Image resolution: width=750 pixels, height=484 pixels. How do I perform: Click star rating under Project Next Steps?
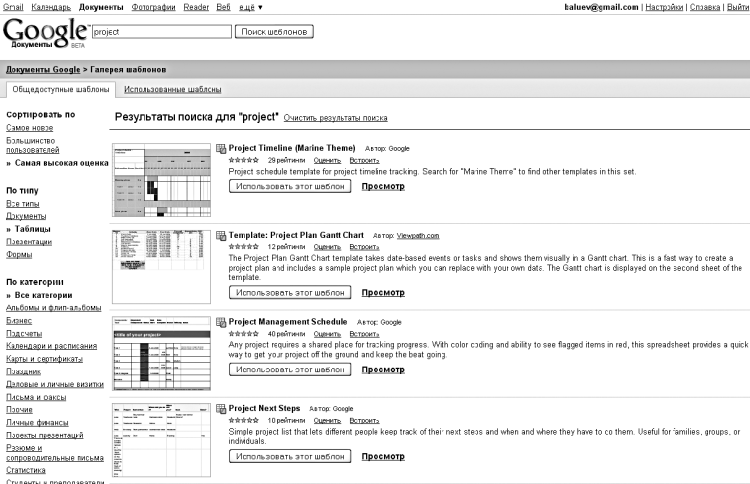point(243,420)
